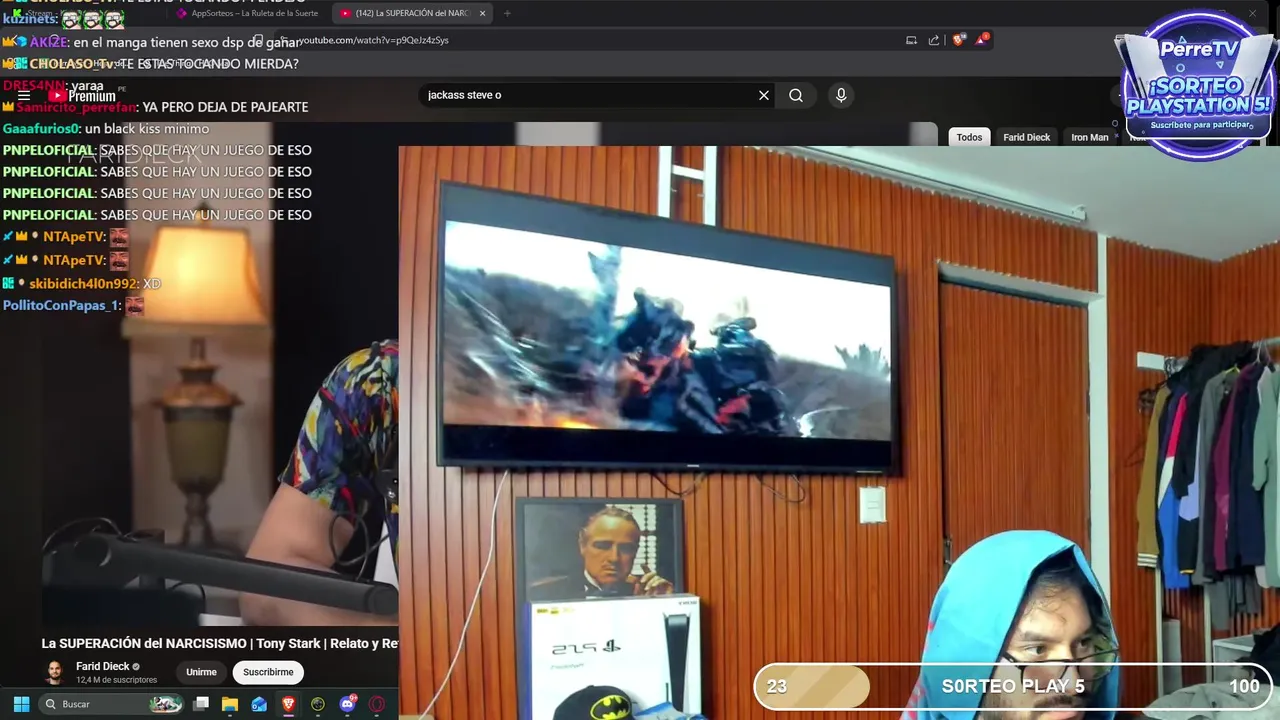
Task: Close the La SUPERACIÓN YouTube tab
Action: pyautogui.click(x=482, y=13)
